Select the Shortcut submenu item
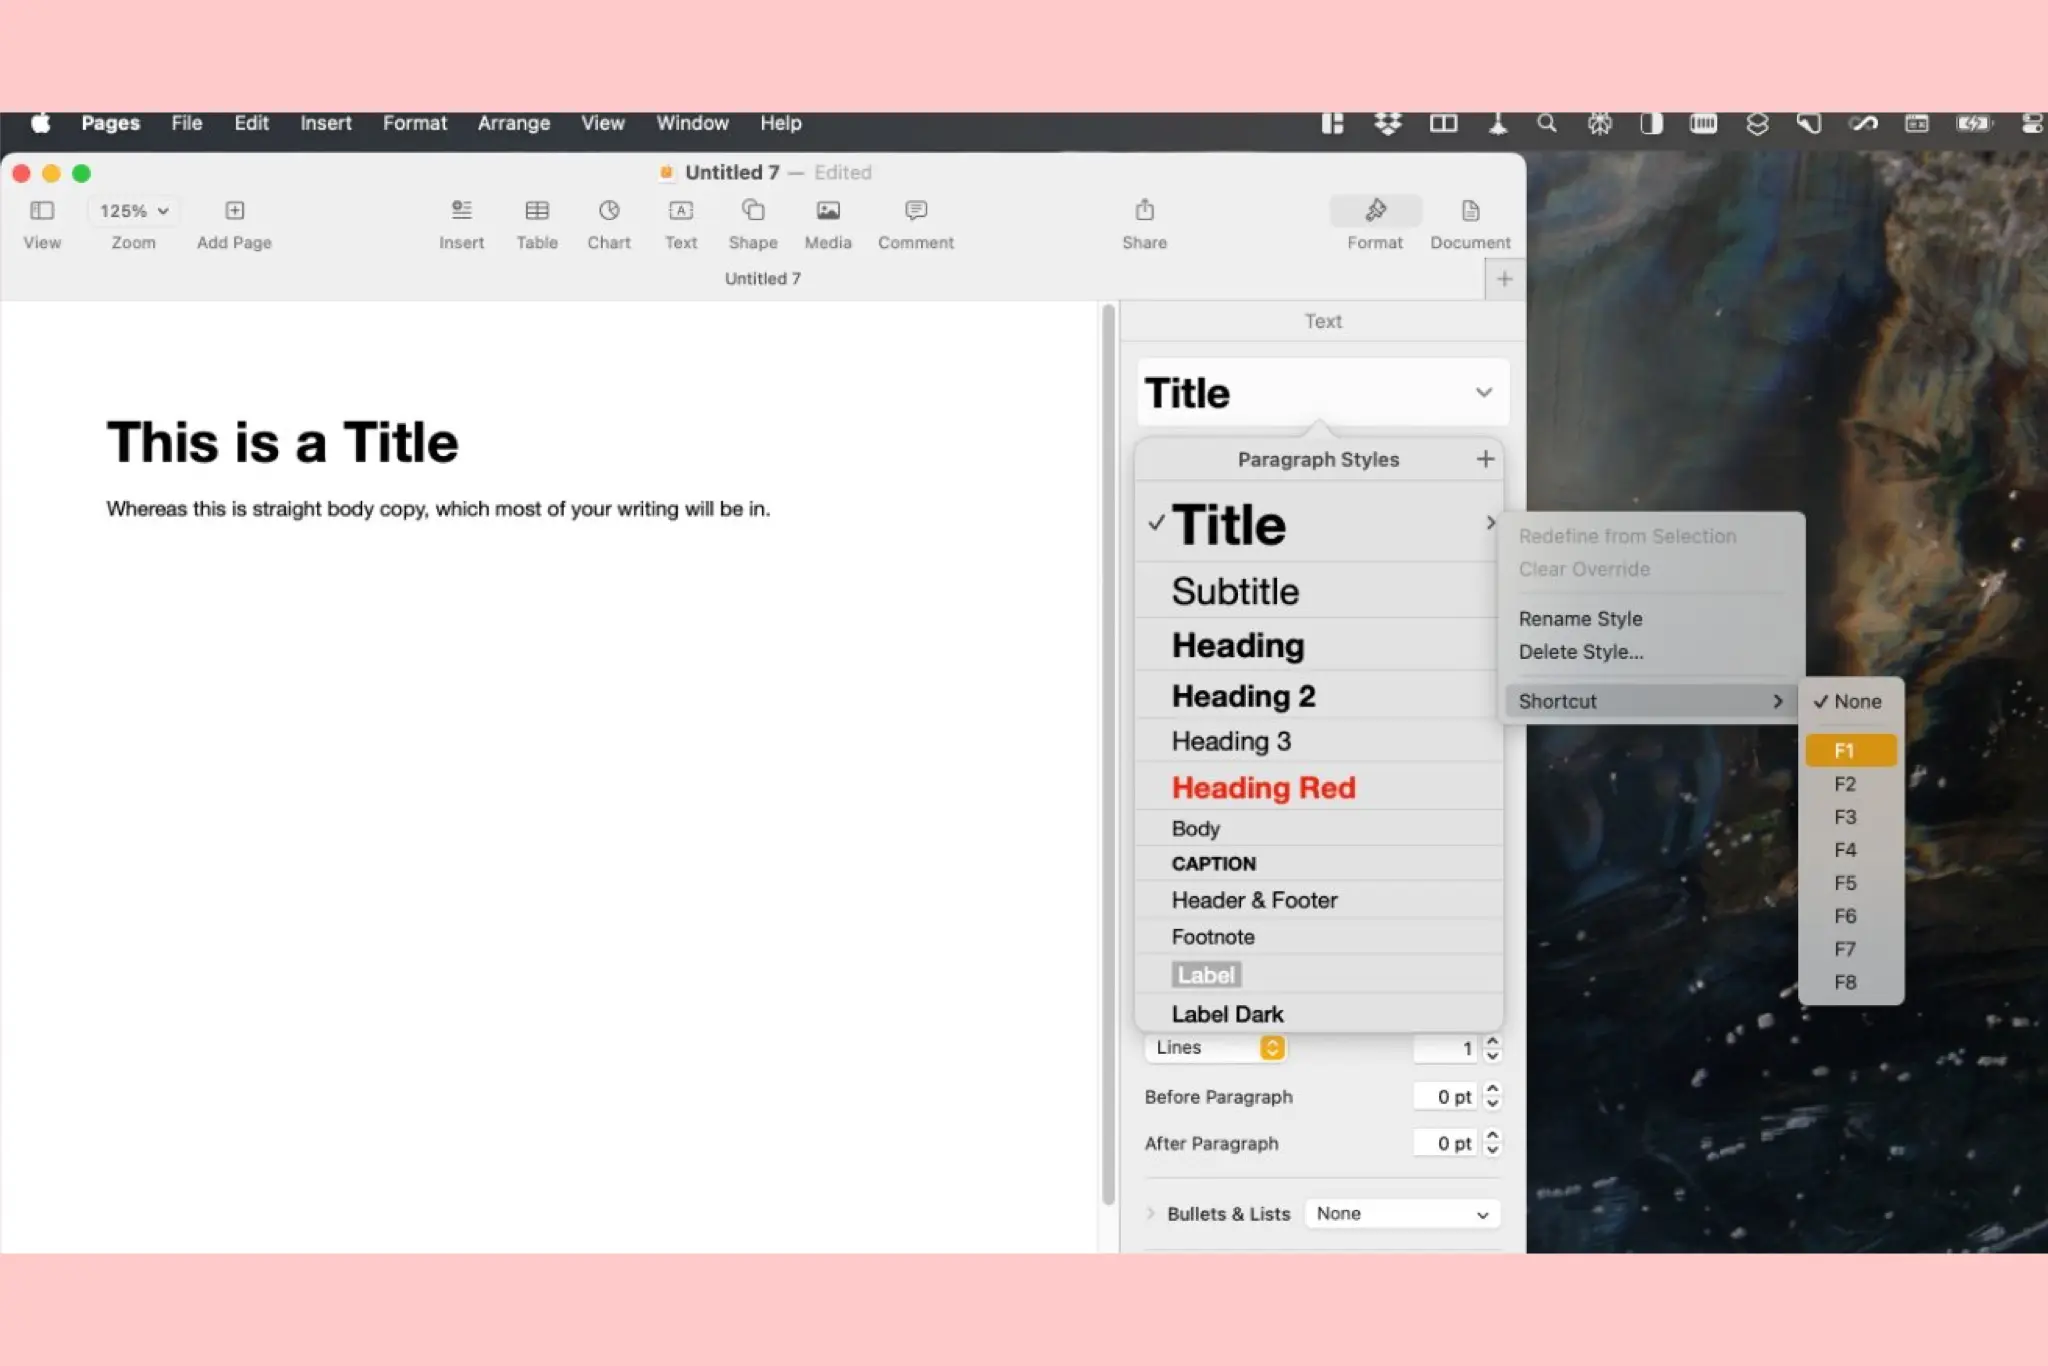Image resolution: width=2048 pixels, height=1366 pixels. pos(1651,701)
